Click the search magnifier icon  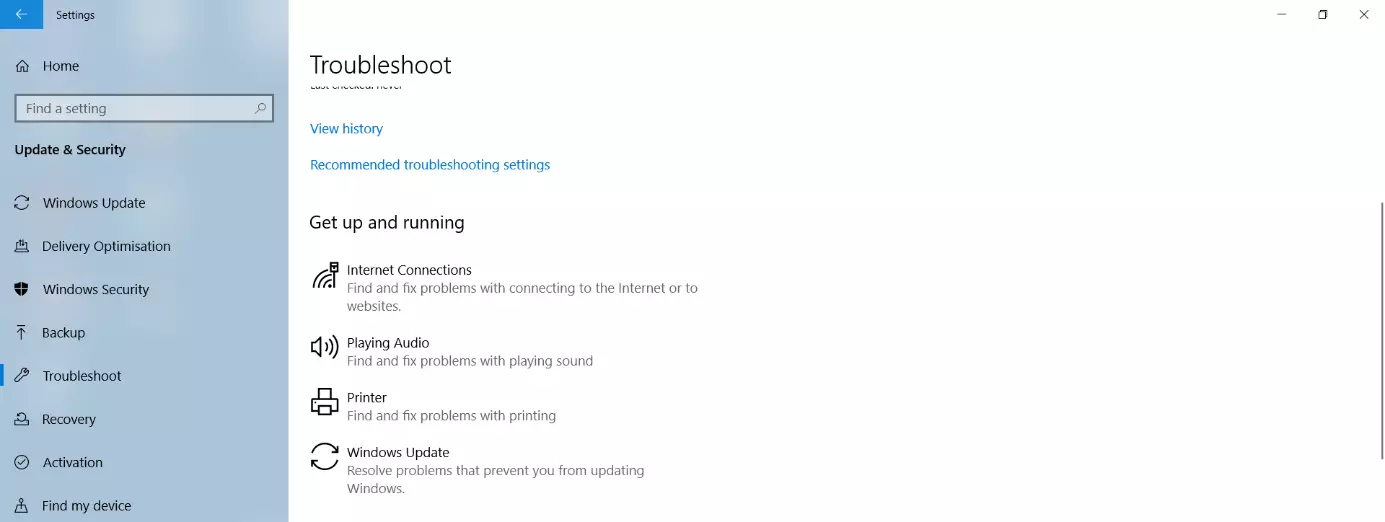tap(260, 108)
